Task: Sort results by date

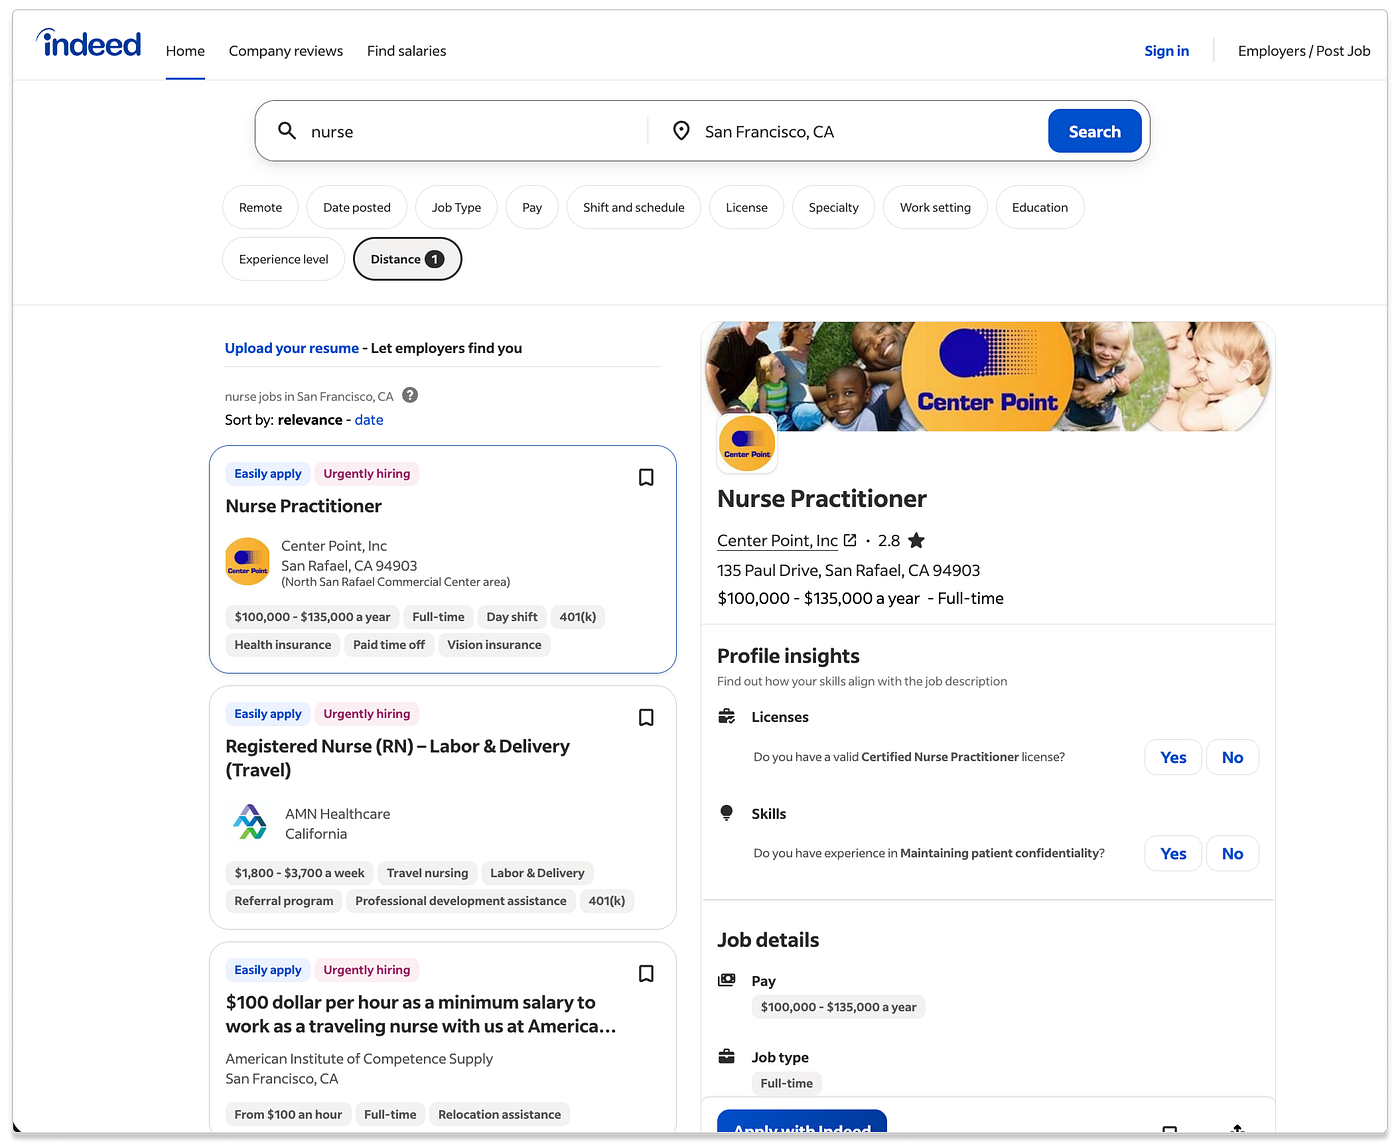Action: [x=369, y=420]
